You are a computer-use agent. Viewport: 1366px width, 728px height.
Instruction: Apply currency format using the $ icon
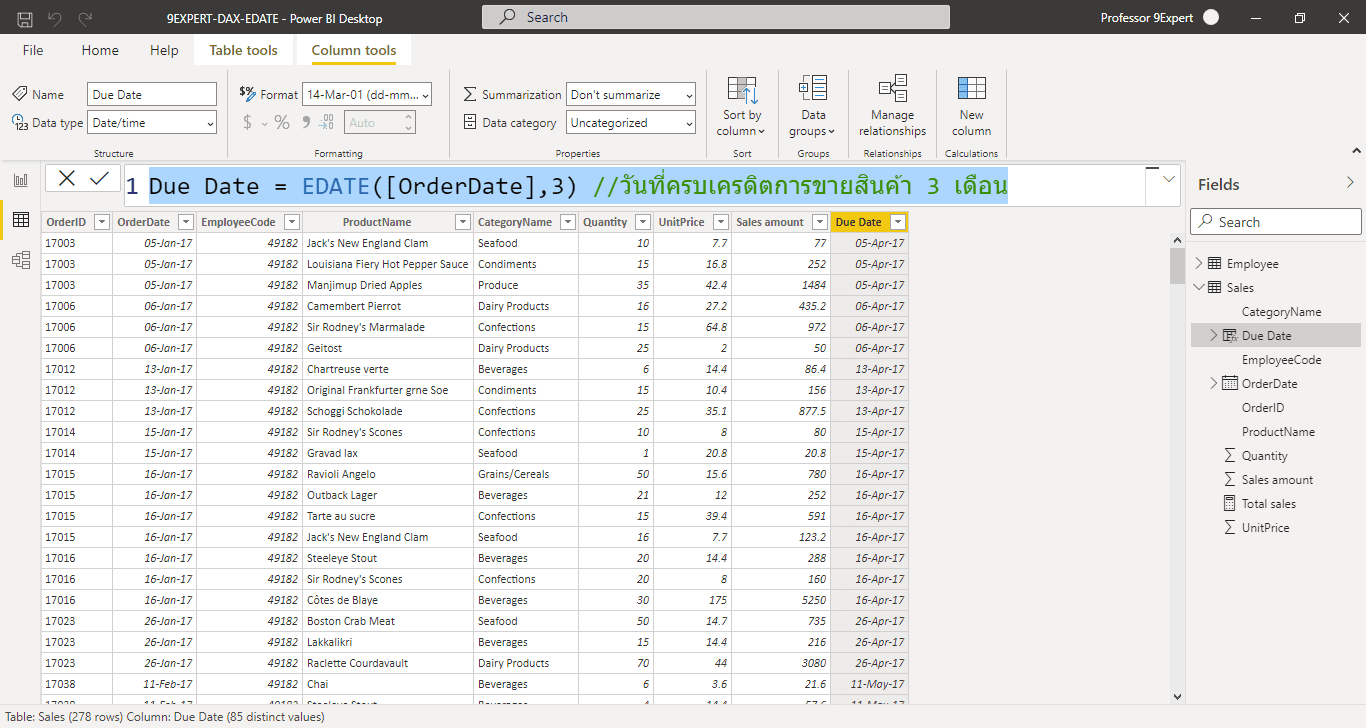247,121
